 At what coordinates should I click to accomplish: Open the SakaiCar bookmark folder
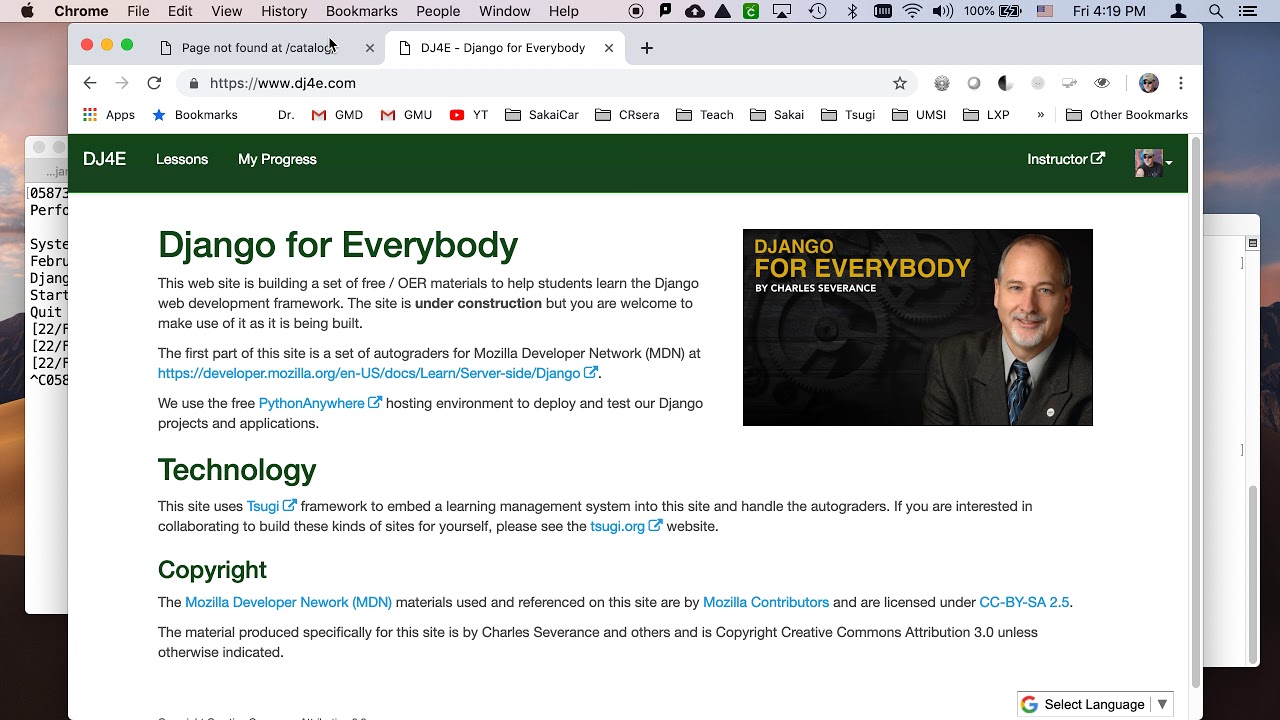[542, 115]
